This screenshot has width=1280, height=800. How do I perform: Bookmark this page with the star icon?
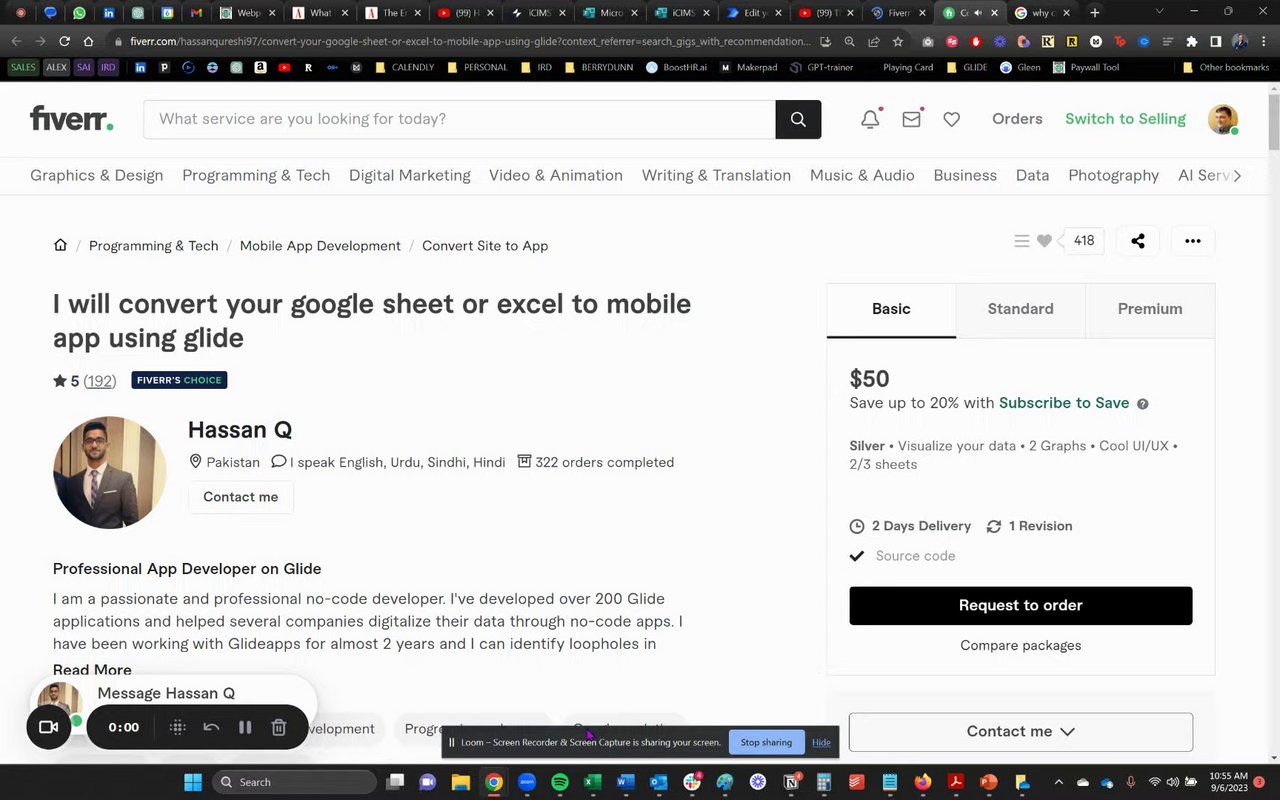click(x=897, y=42)
